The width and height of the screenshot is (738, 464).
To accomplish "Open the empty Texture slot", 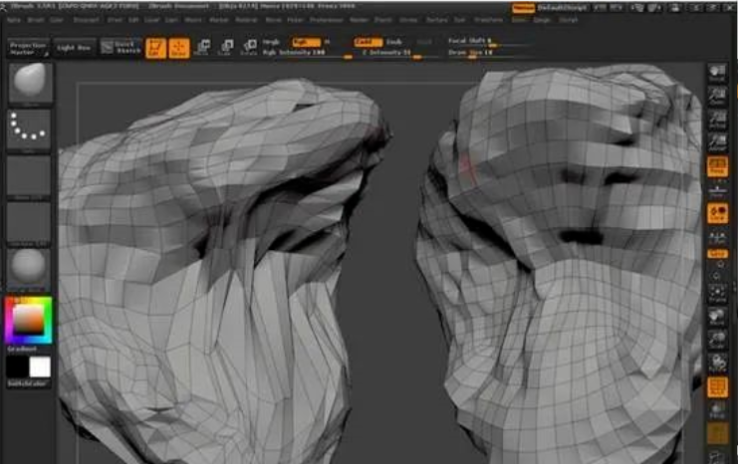I will pyautogui.click(x=29, y=223).
